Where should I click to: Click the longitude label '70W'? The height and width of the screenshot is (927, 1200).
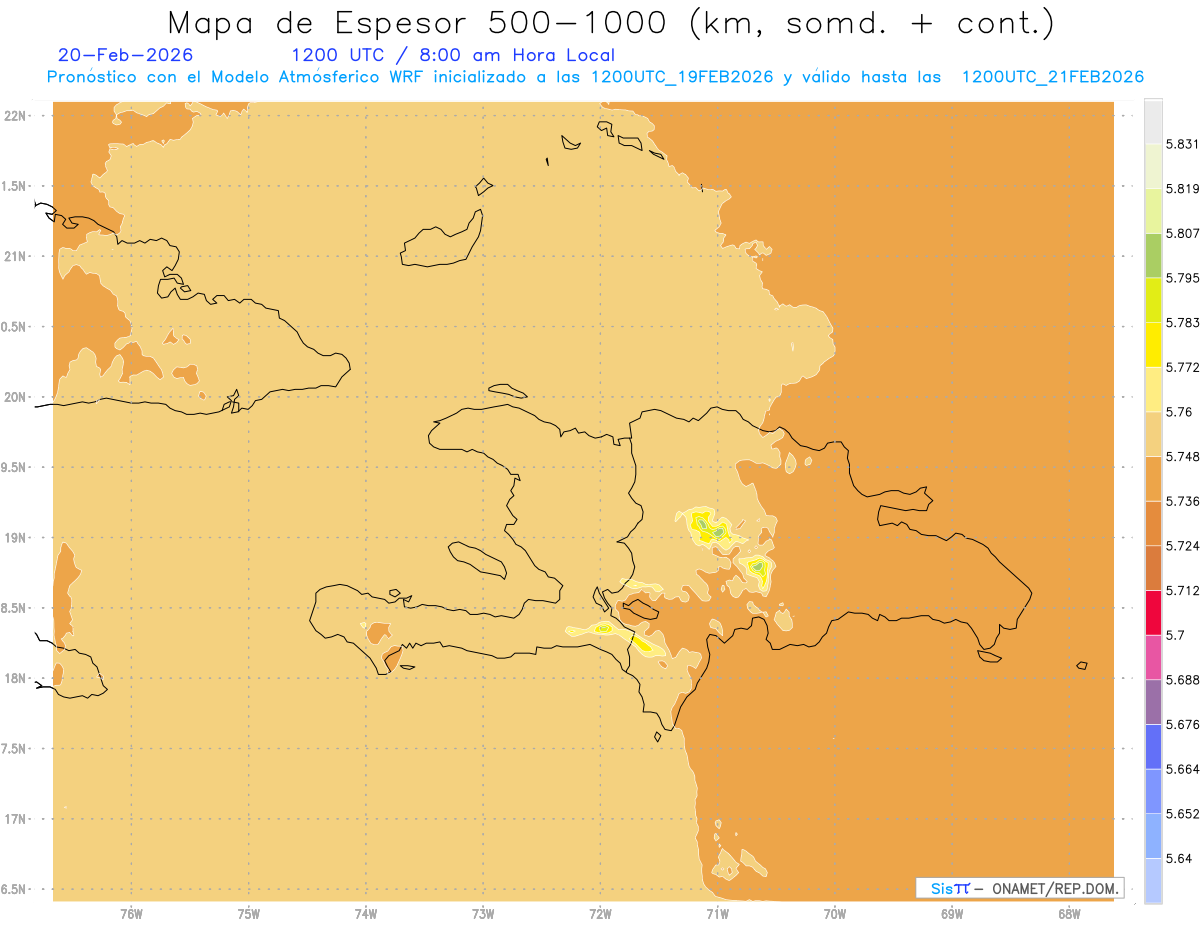pos(835,913)
